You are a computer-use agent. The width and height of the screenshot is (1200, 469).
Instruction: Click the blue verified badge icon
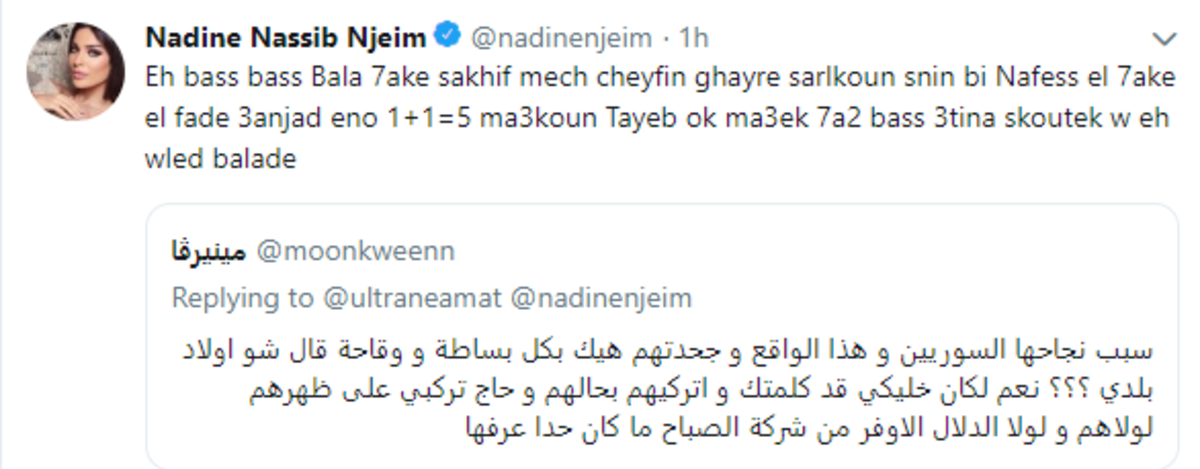point(446,38)
